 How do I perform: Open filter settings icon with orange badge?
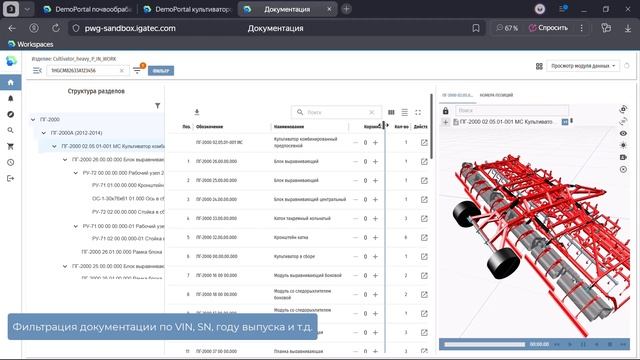(x=138, y=70)
